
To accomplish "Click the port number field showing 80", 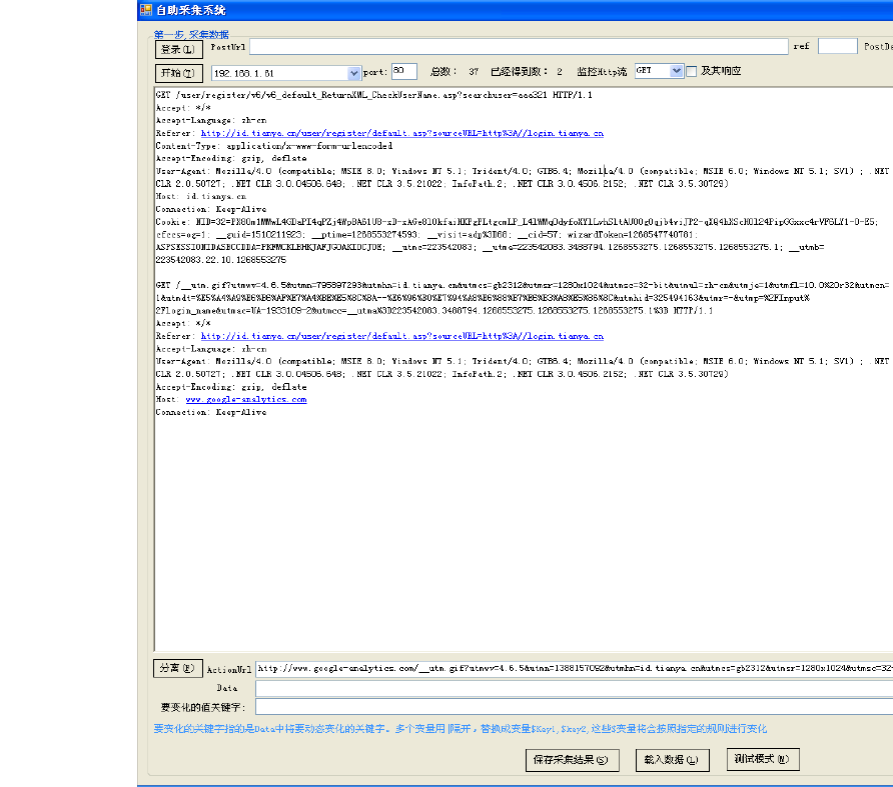I will [404, 72].
